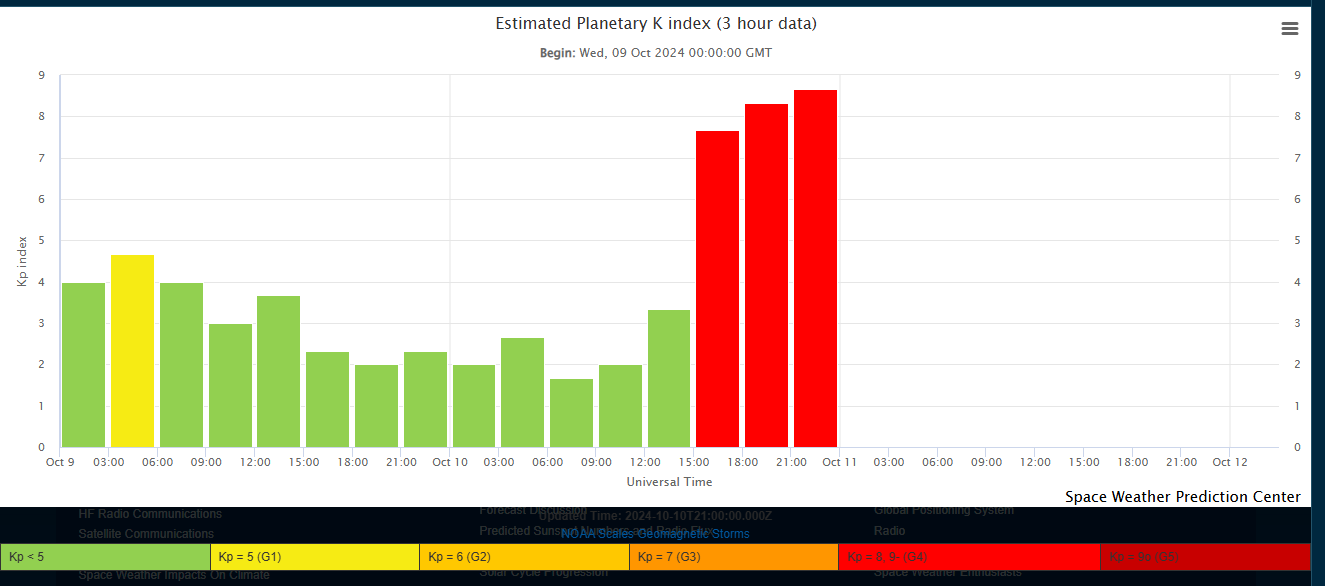The width and height of the screenshot is (1325, 586).
Task: Click the tallest red bar at 21:00
Action: click(815, 268)
